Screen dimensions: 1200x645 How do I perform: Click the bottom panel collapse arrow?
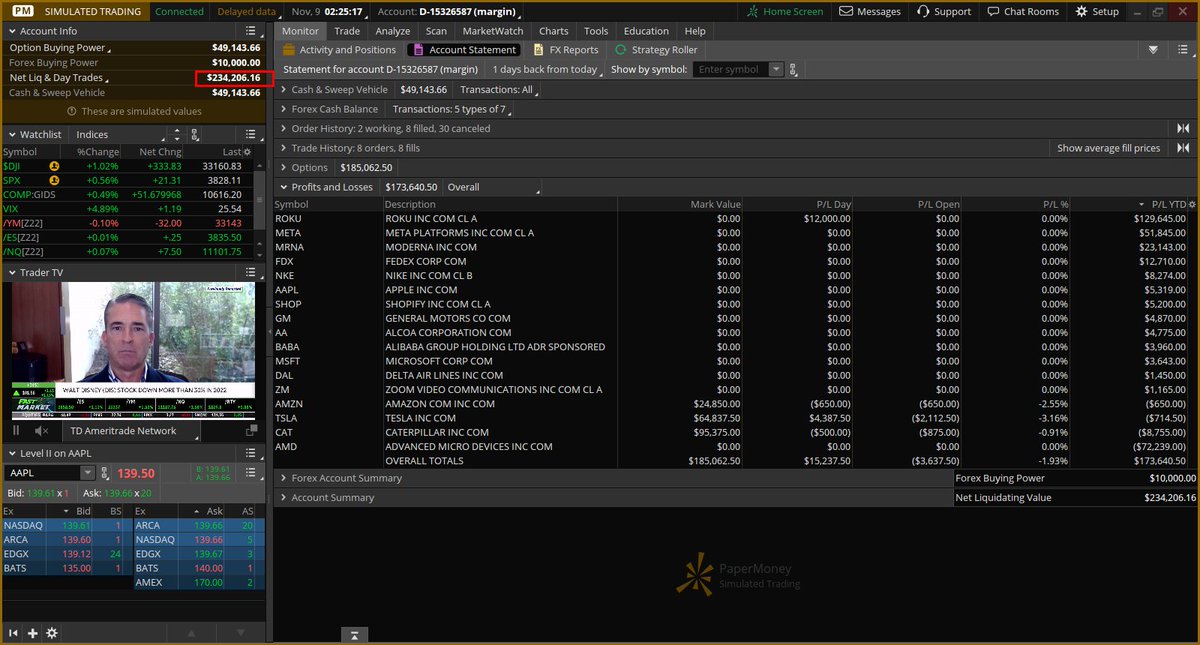point(355,635)
